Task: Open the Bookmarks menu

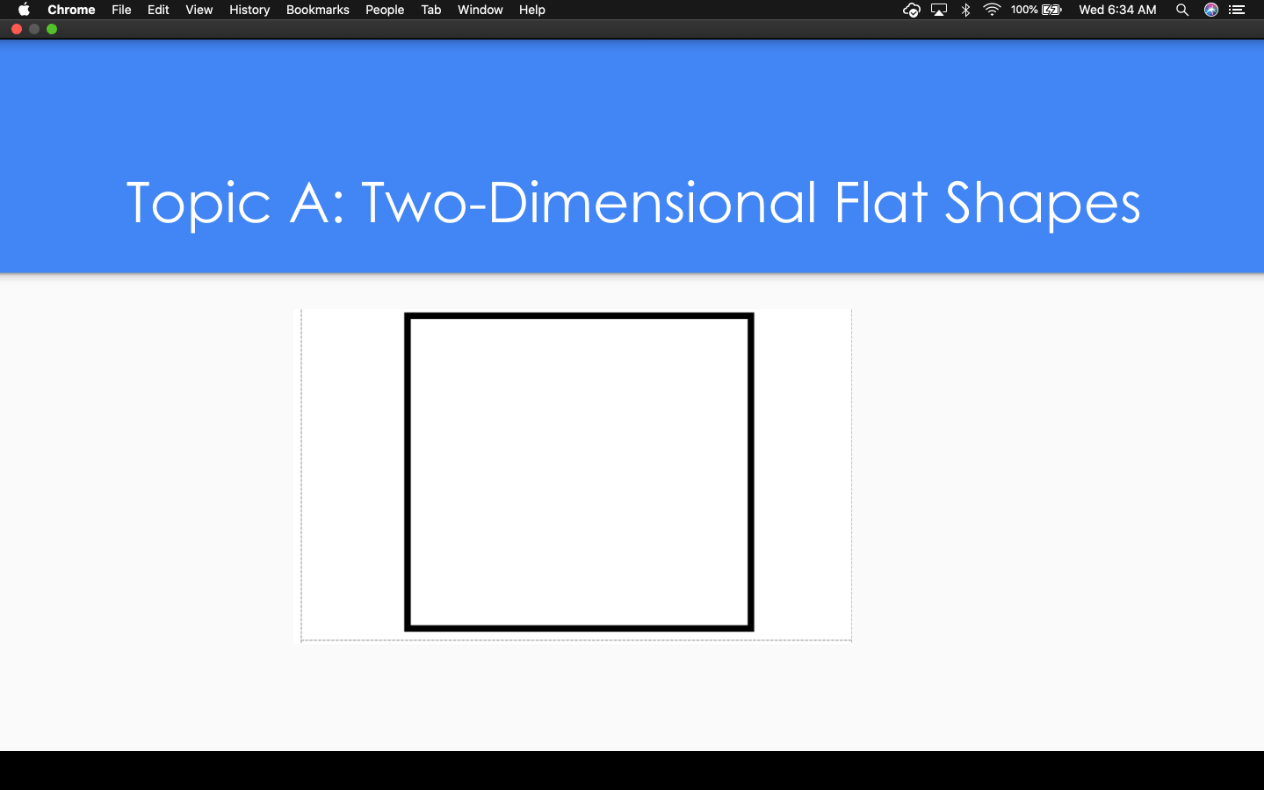Action: click(317, 10)
